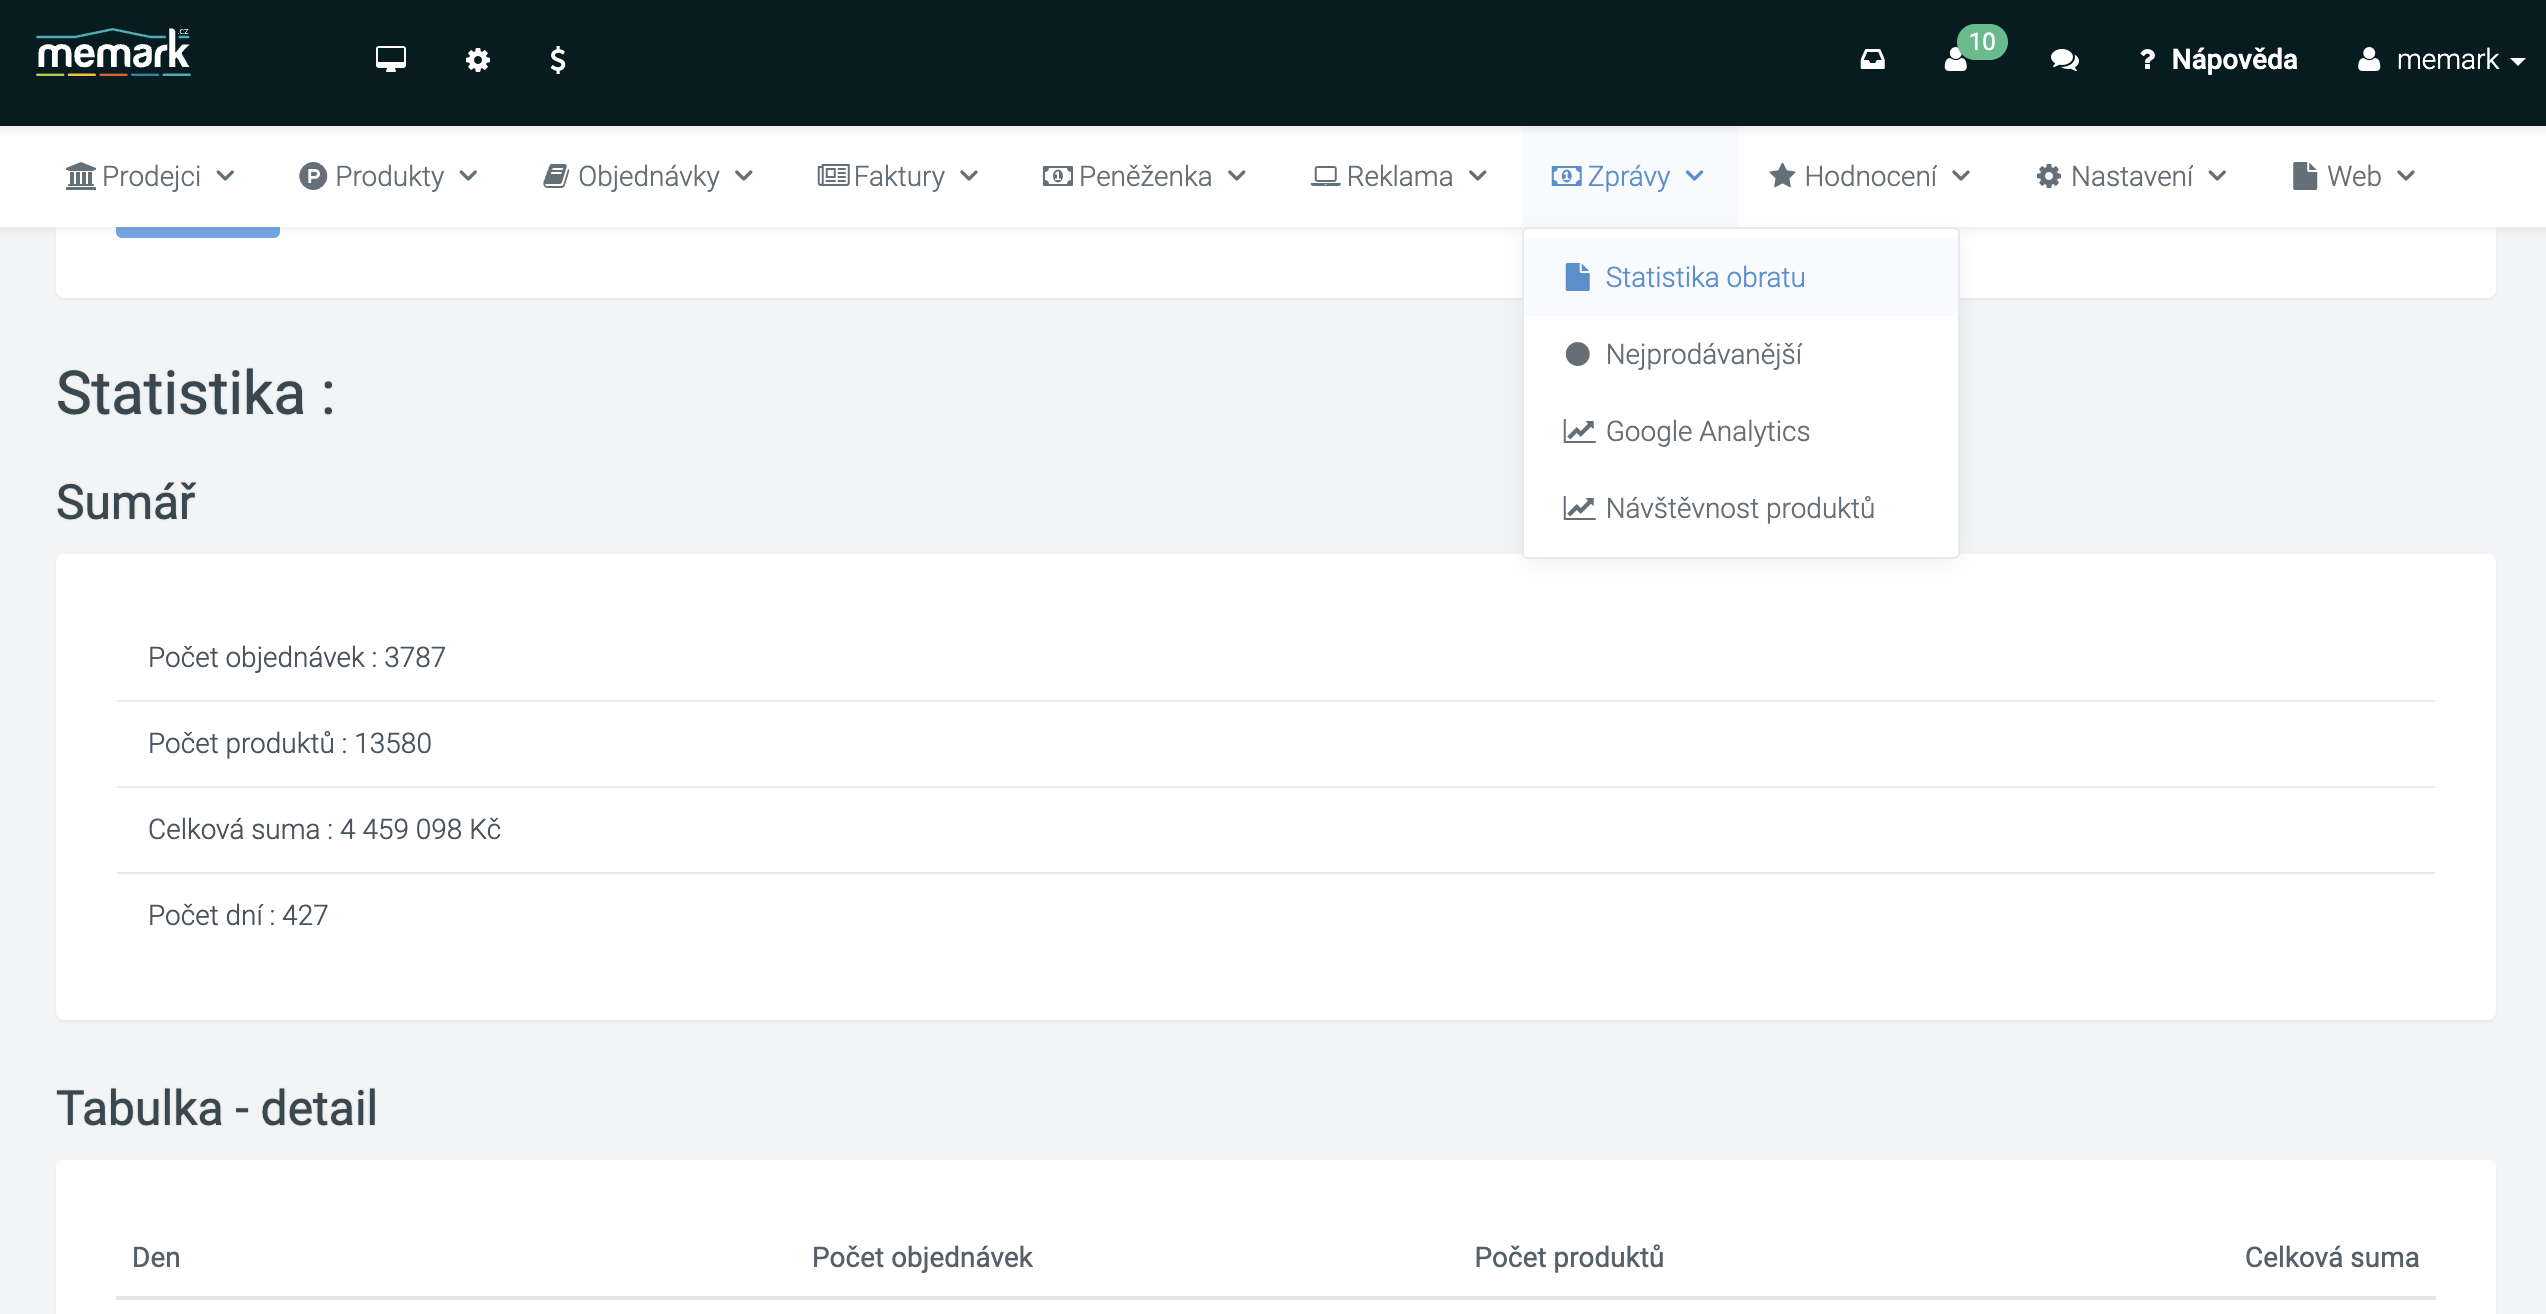
Task: Click the memark logo
Action: tap(113, 54)
